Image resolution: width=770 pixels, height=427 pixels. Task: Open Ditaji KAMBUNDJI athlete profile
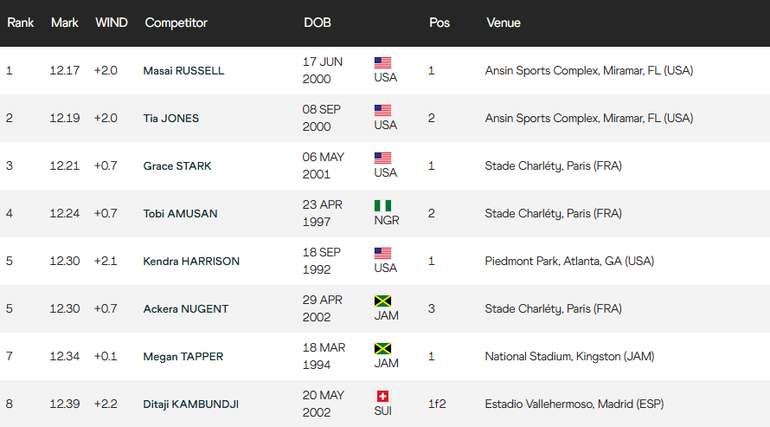(x=191, y=405)
